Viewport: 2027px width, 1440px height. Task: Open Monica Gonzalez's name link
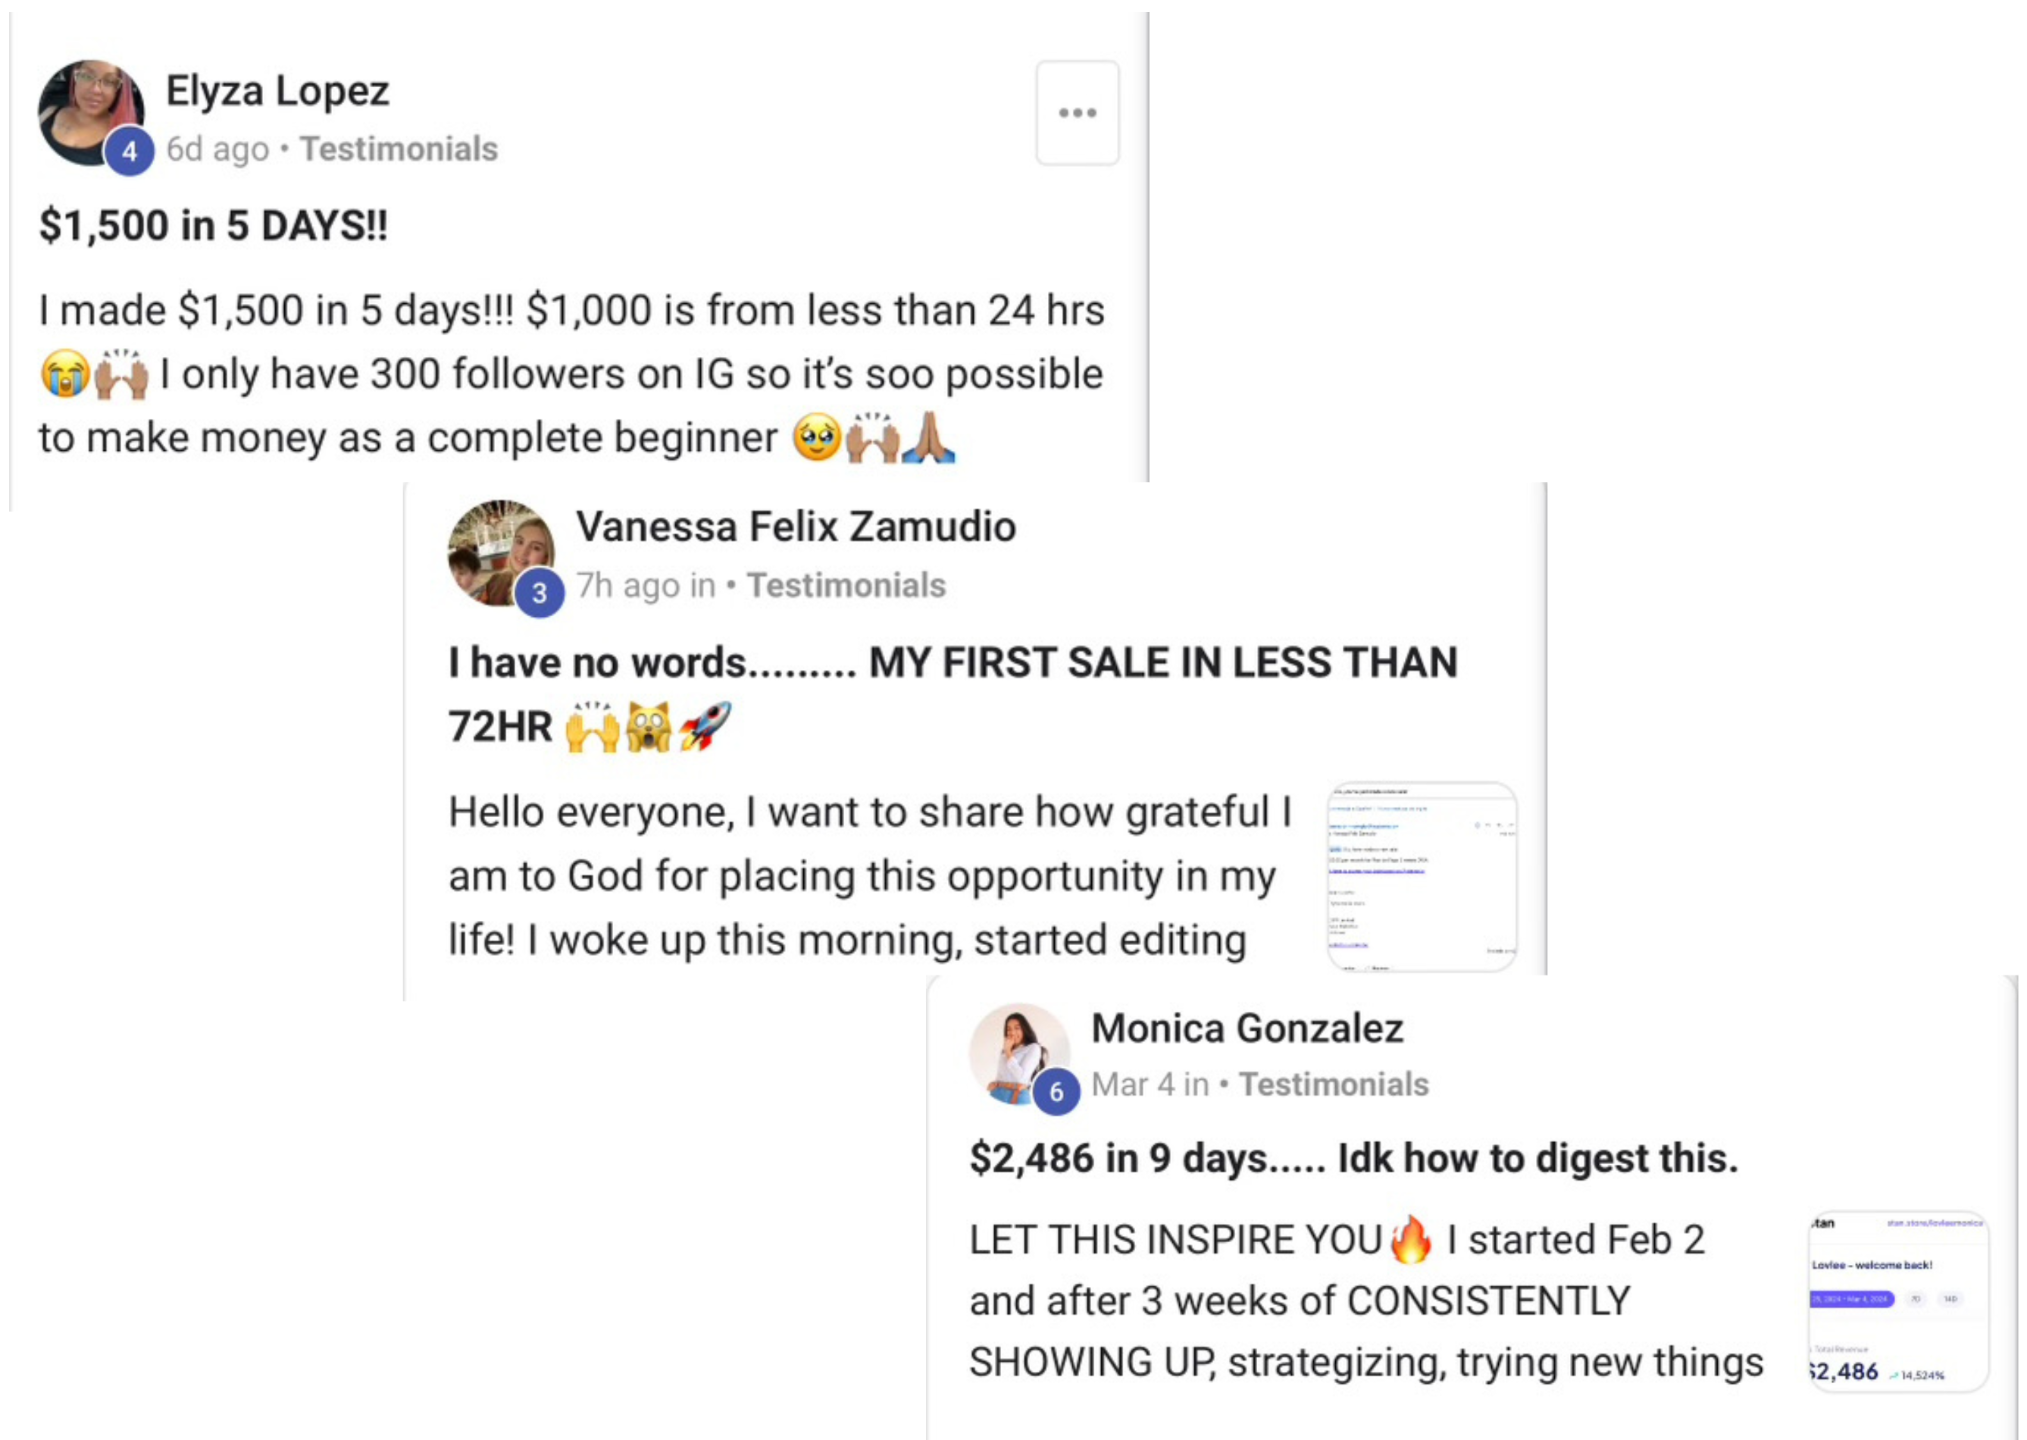pos(1247,1028)
